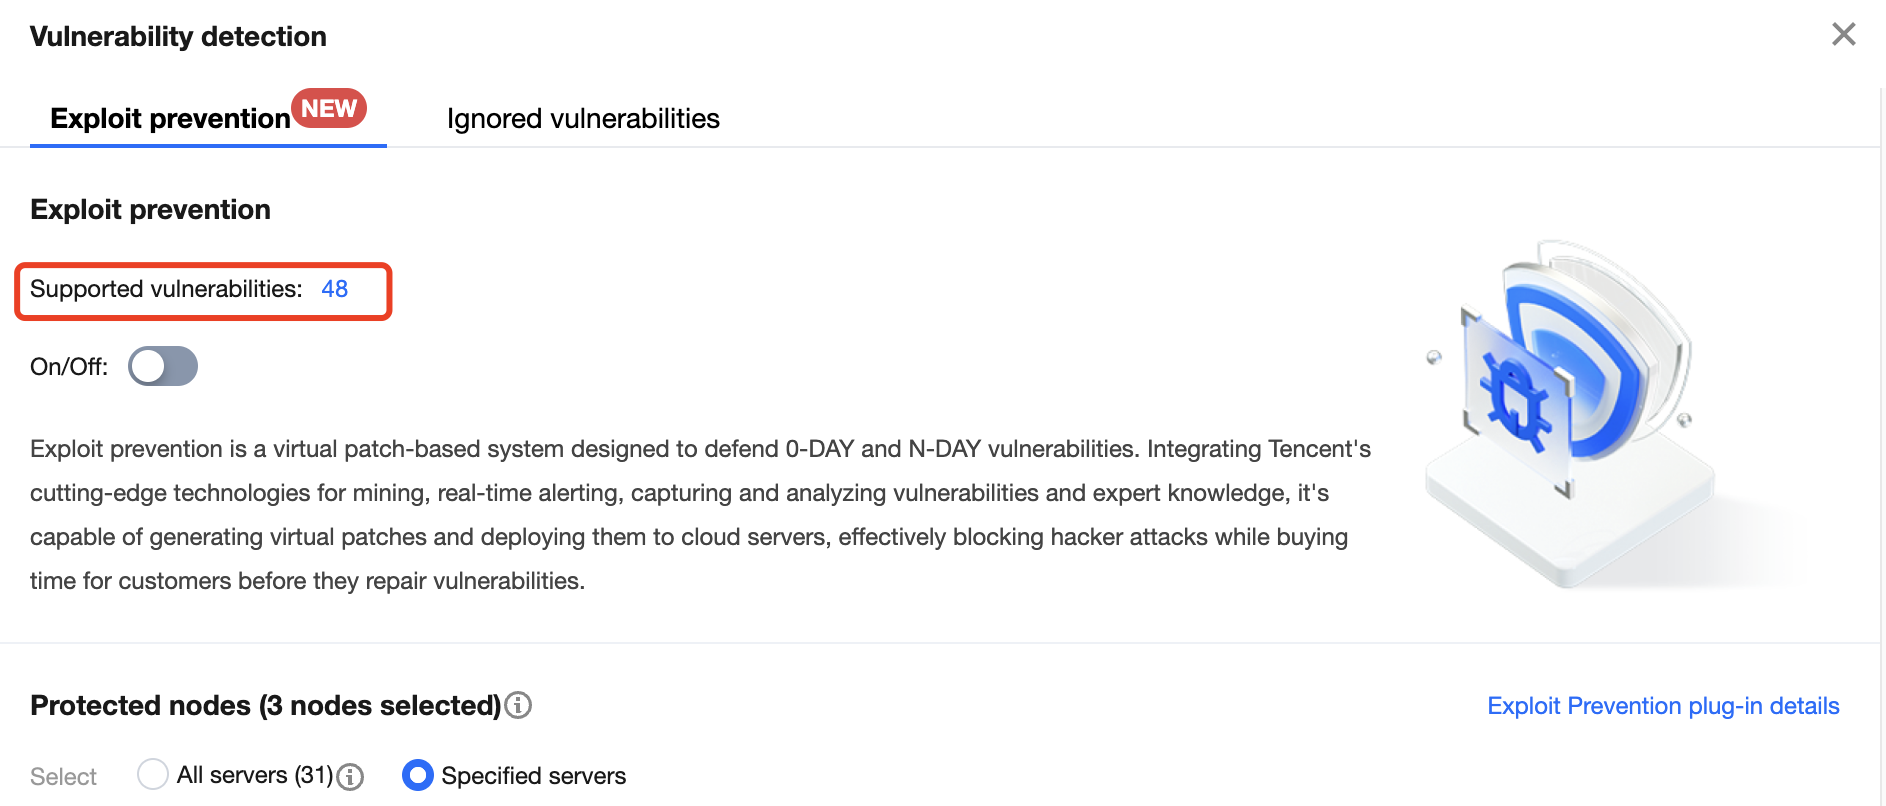The image size is (1886, 806).
Task: Choose the Specified servers radio option
Action: pos(418,775)
